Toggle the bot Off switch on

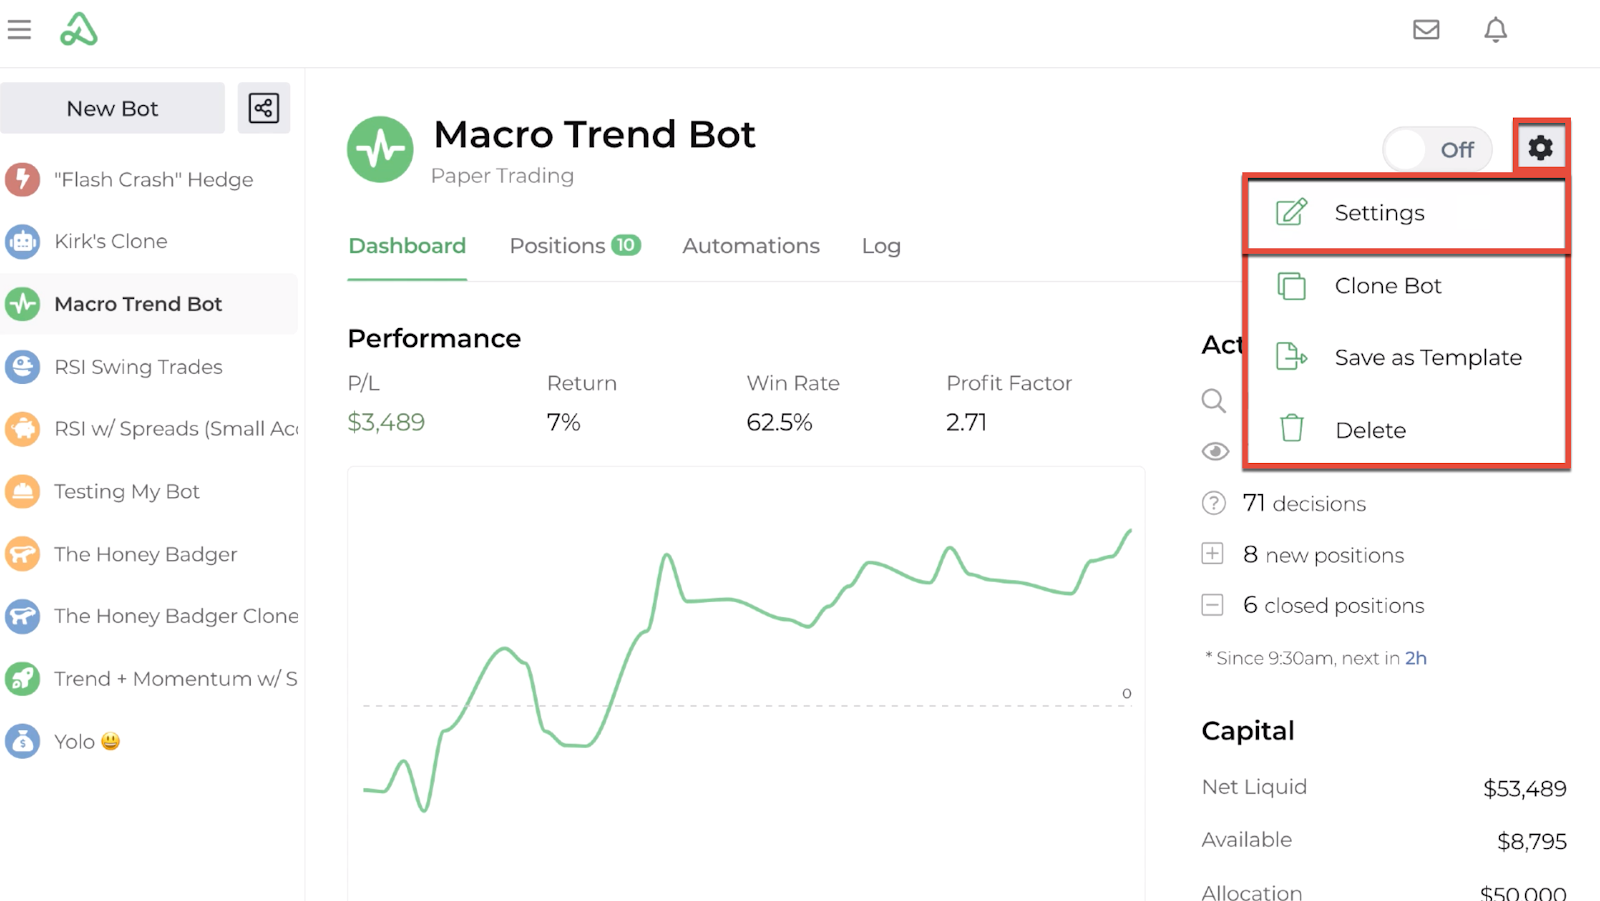pos(1437,150)
